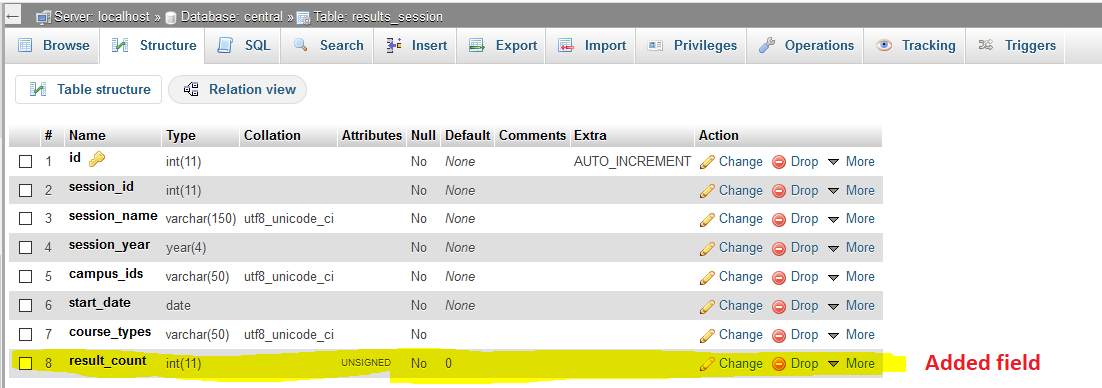
Task: Open the SQL tab
Action: tap(243, 46)
